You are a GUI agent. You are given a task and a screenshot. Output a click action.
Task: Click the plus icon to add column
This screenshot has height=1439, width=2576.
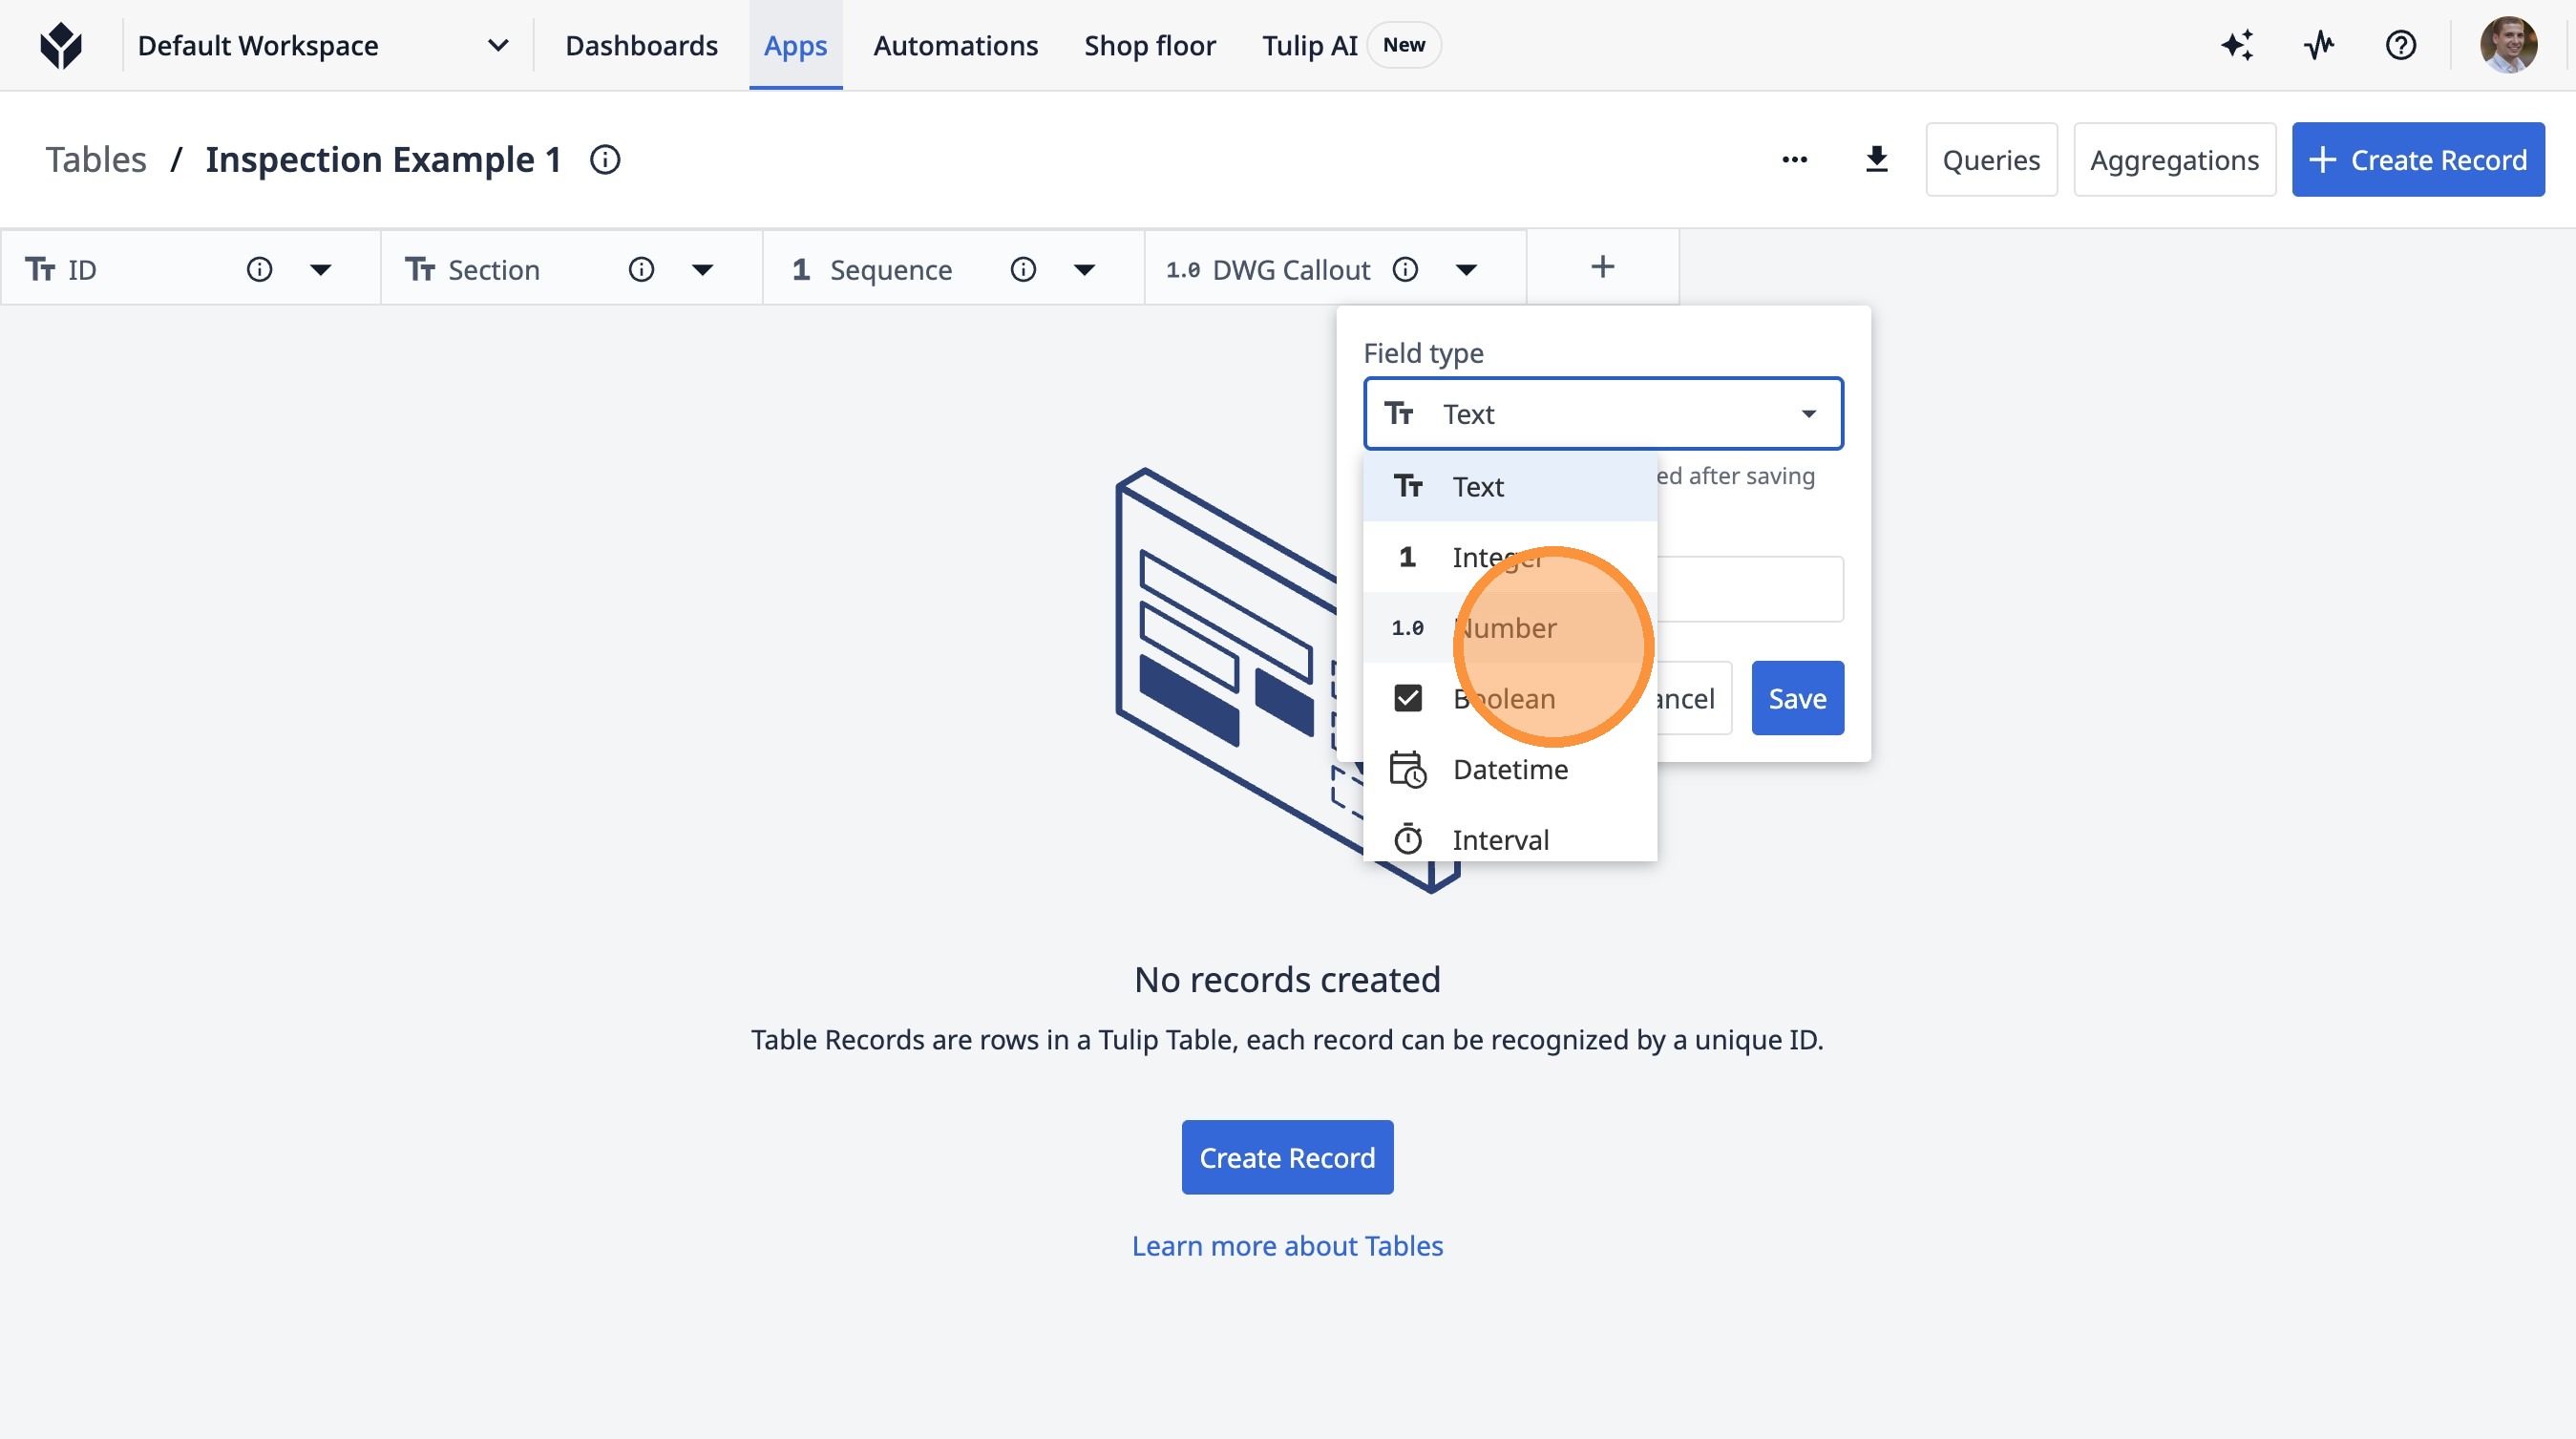(x=1602, y=267)
